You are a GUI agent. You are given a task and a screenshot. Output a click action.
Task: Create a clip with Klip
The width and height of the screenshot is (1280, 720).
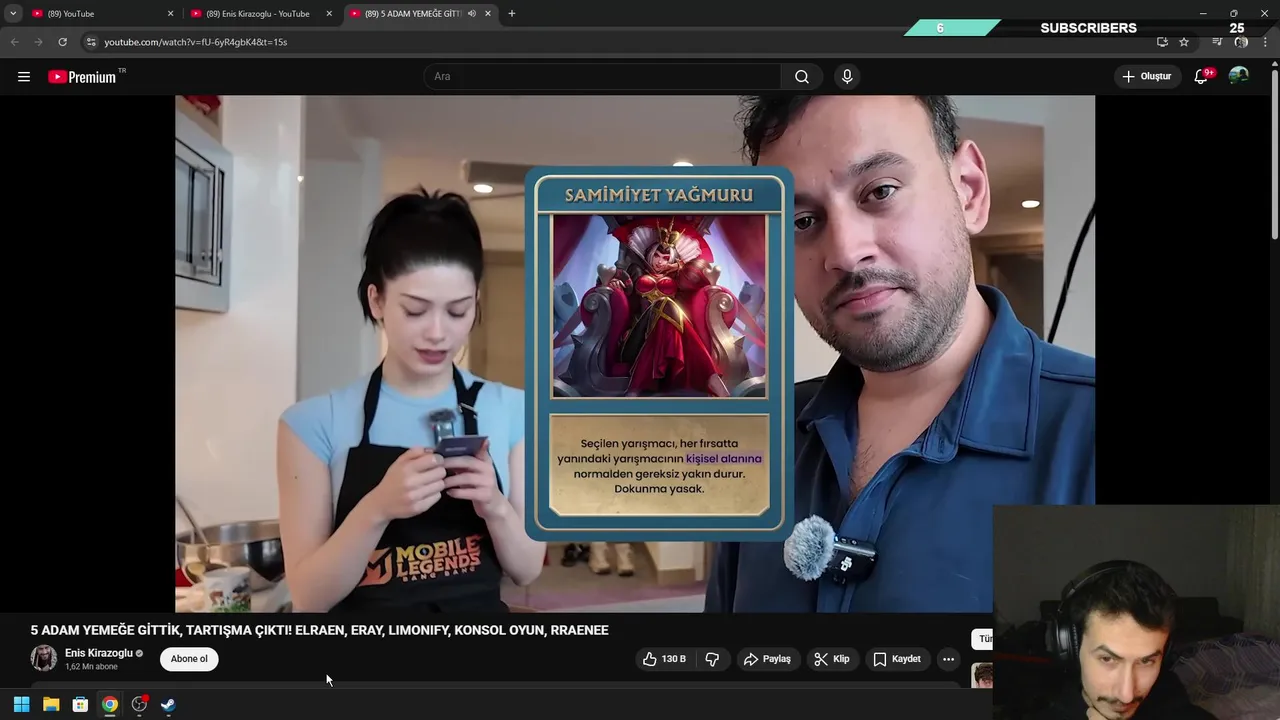[x=832, y=659]
